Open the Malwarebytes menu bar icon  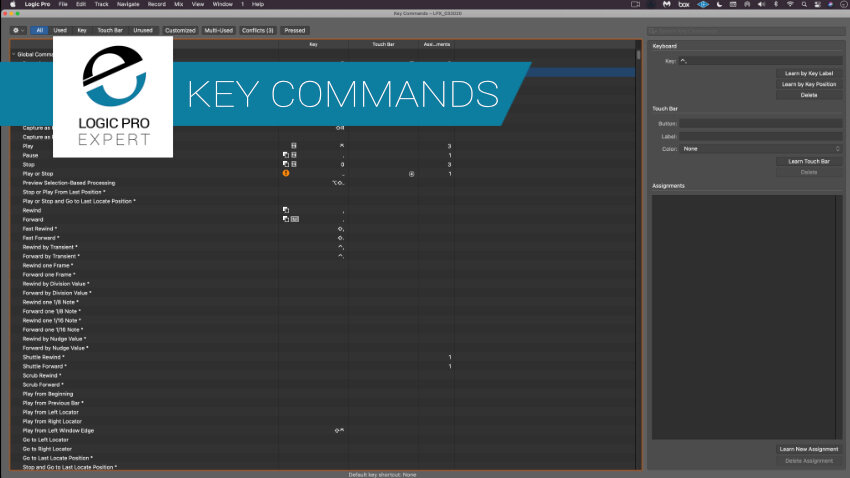[667, 4]
